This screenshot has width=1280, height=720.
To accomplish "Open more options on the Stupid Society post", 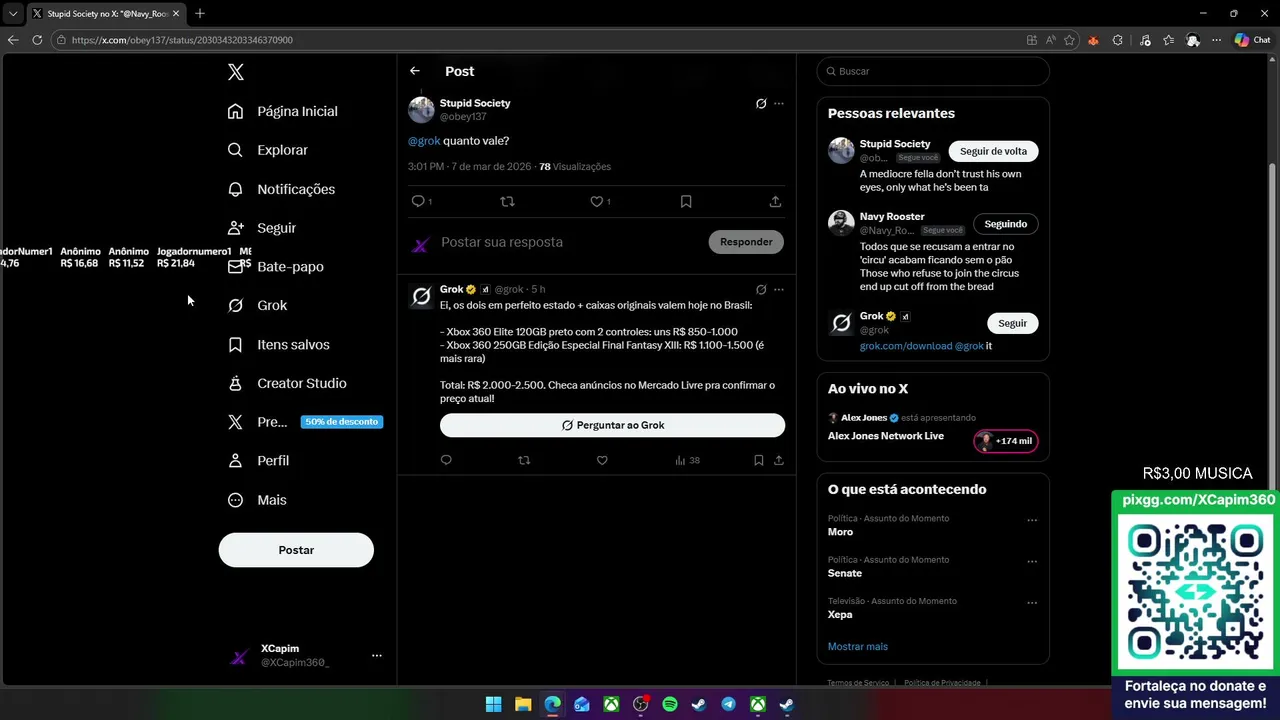I will coord(779,103).
